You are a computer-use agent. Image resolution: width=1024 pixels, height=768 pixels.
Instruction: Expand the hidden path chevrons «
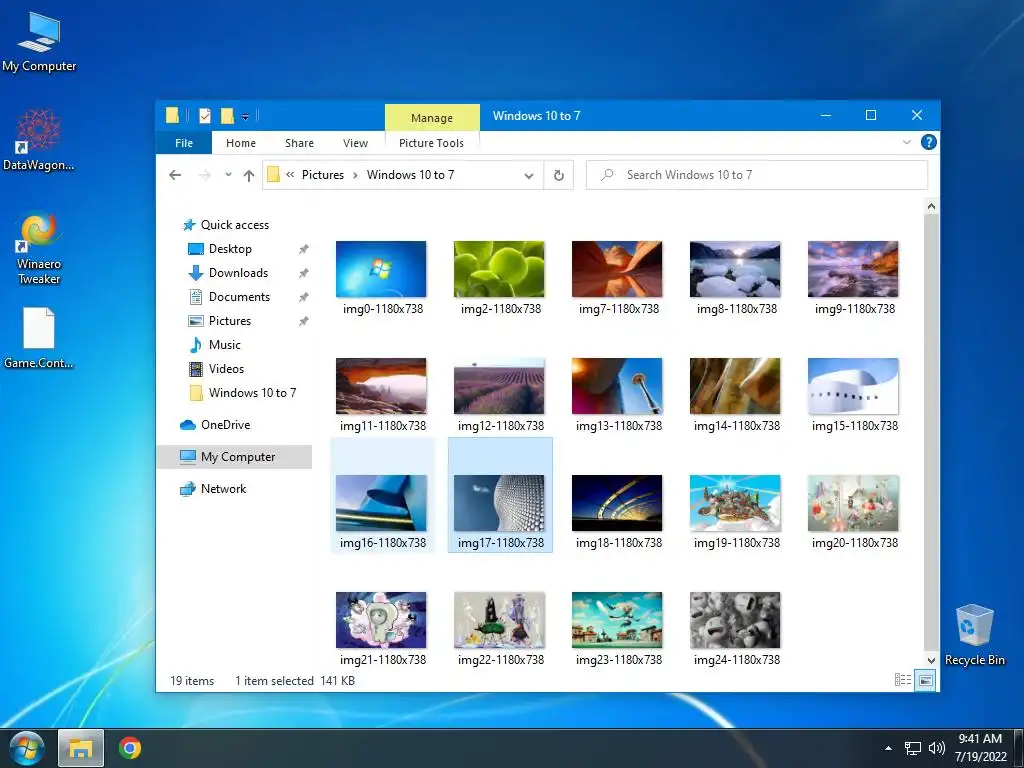290,175
